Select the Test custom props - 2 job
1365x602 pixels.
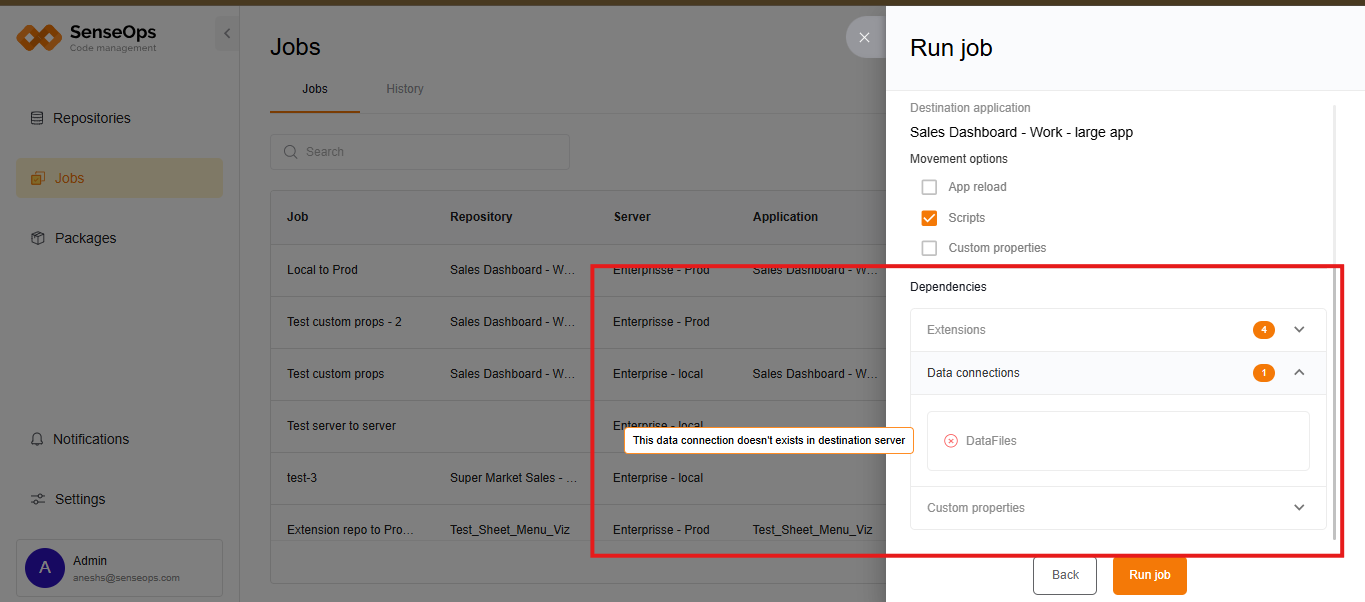point(344,322)
